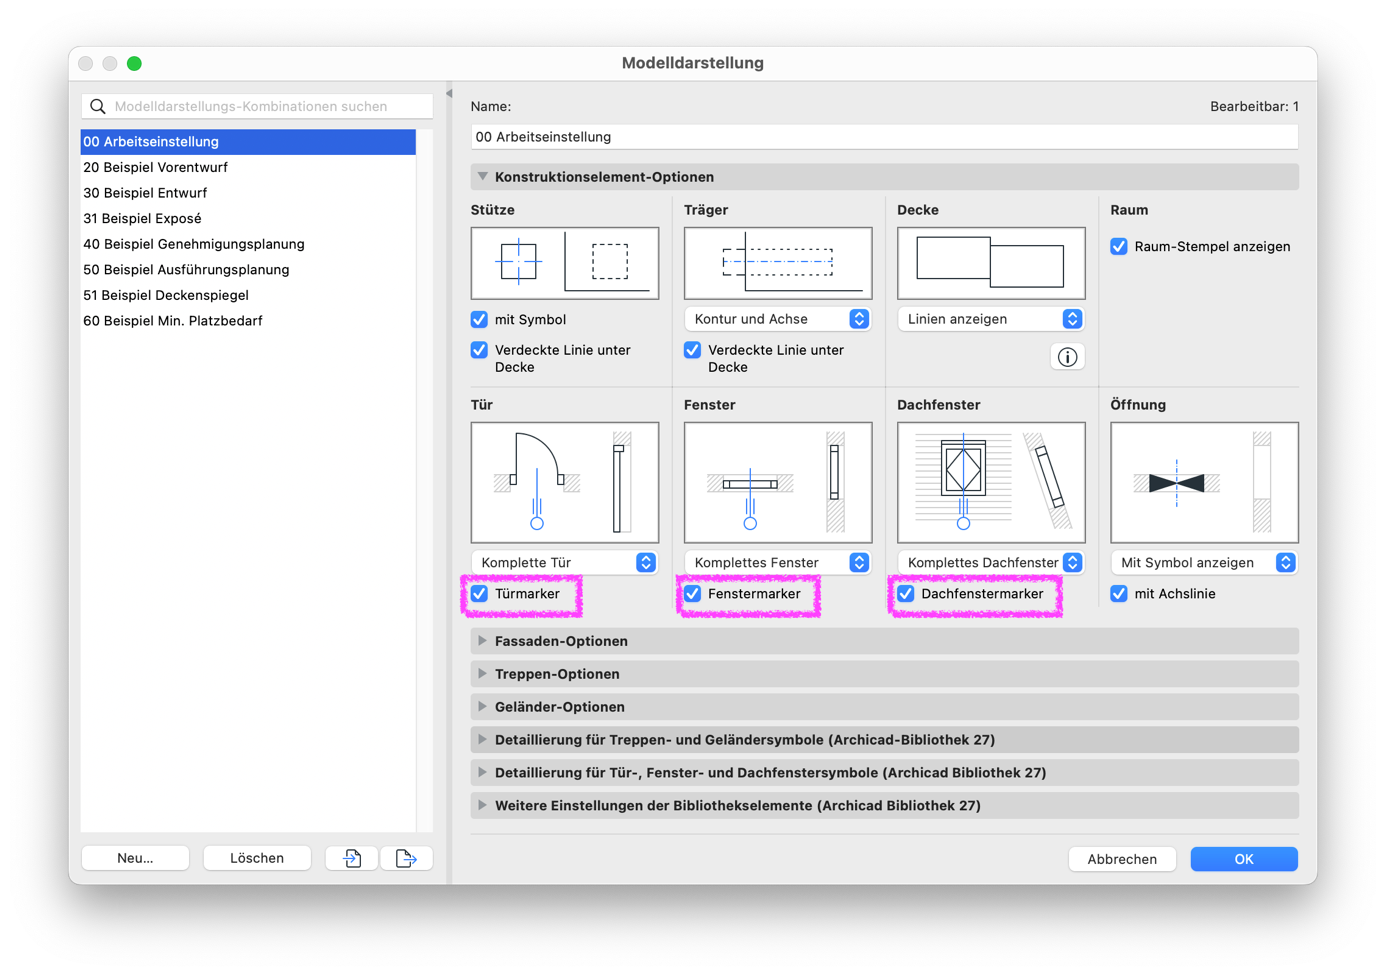Open the 'Linien anzeigen' dropdown
The width and height of the screenshot is (1386, 975).
coord(991,319)
